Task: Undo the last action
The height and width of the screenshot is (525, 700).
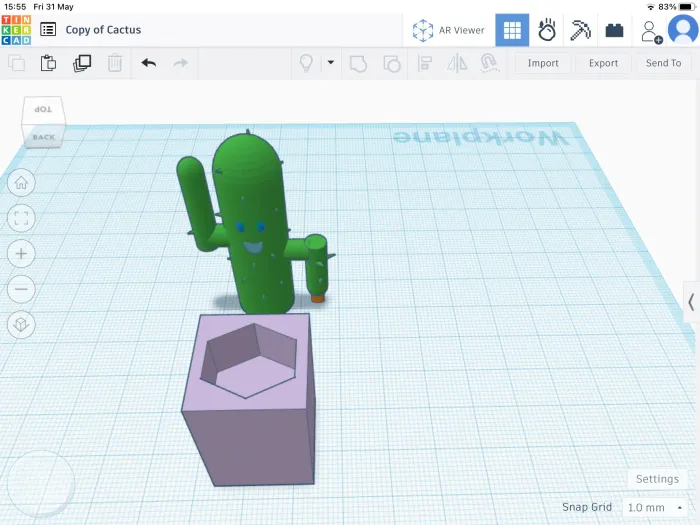Action: 149,63
